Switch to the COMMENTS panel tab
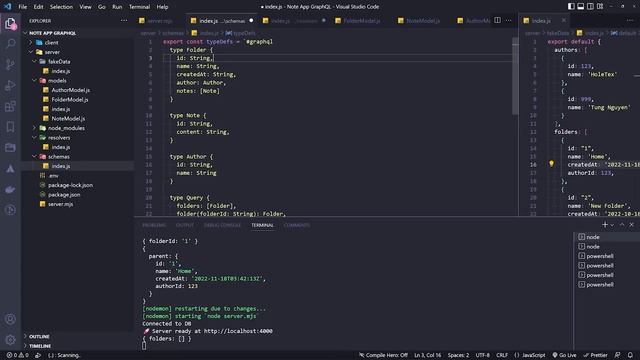 point(296,225)
